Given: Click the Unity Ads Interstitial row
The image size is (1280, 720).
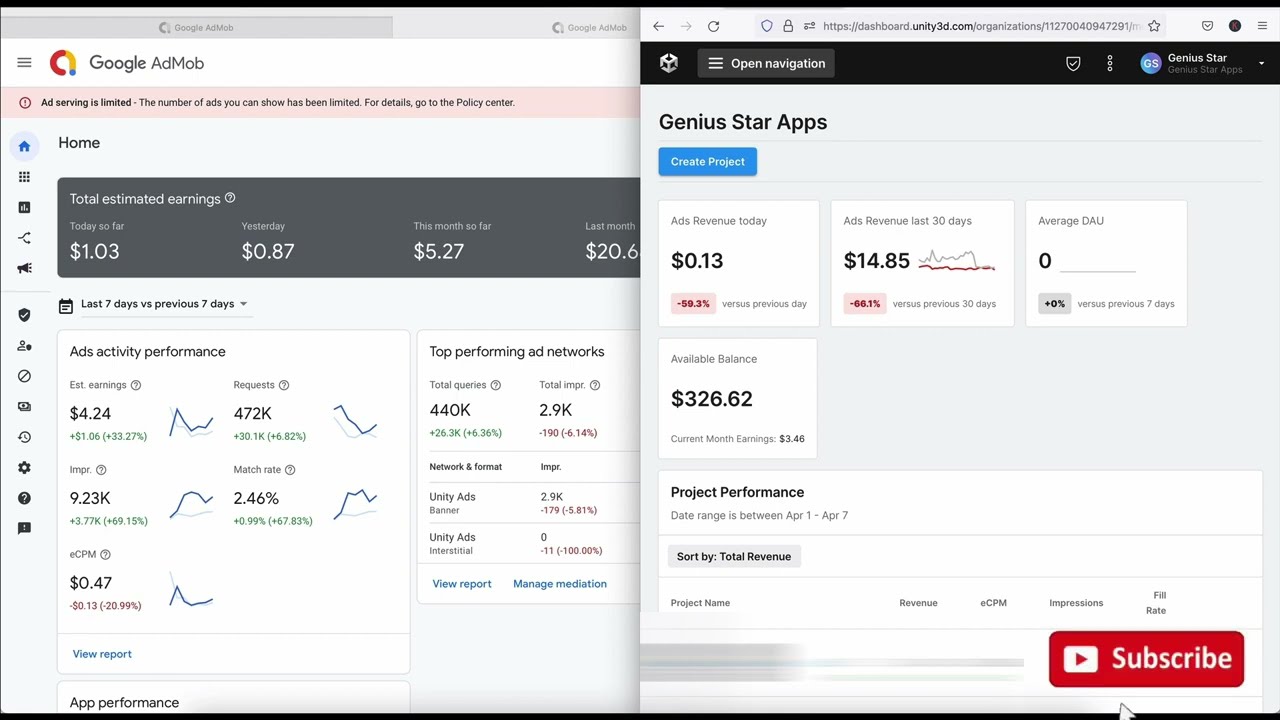Looking at the screenshot, I should [x=528, y=543].
